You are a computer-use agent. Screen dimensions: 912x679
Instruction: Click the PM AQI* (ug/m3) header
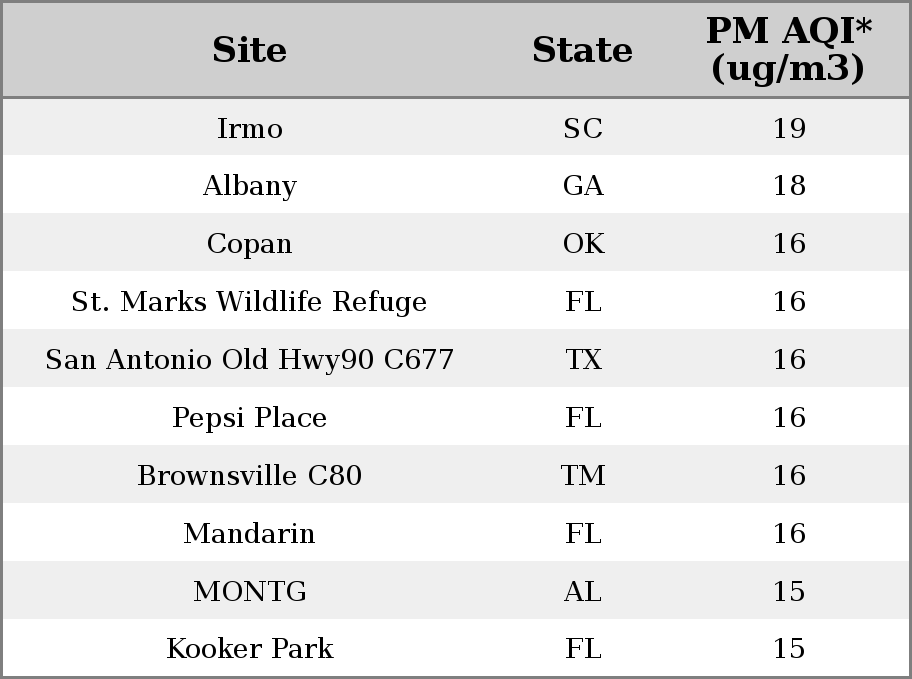point(789,49)
